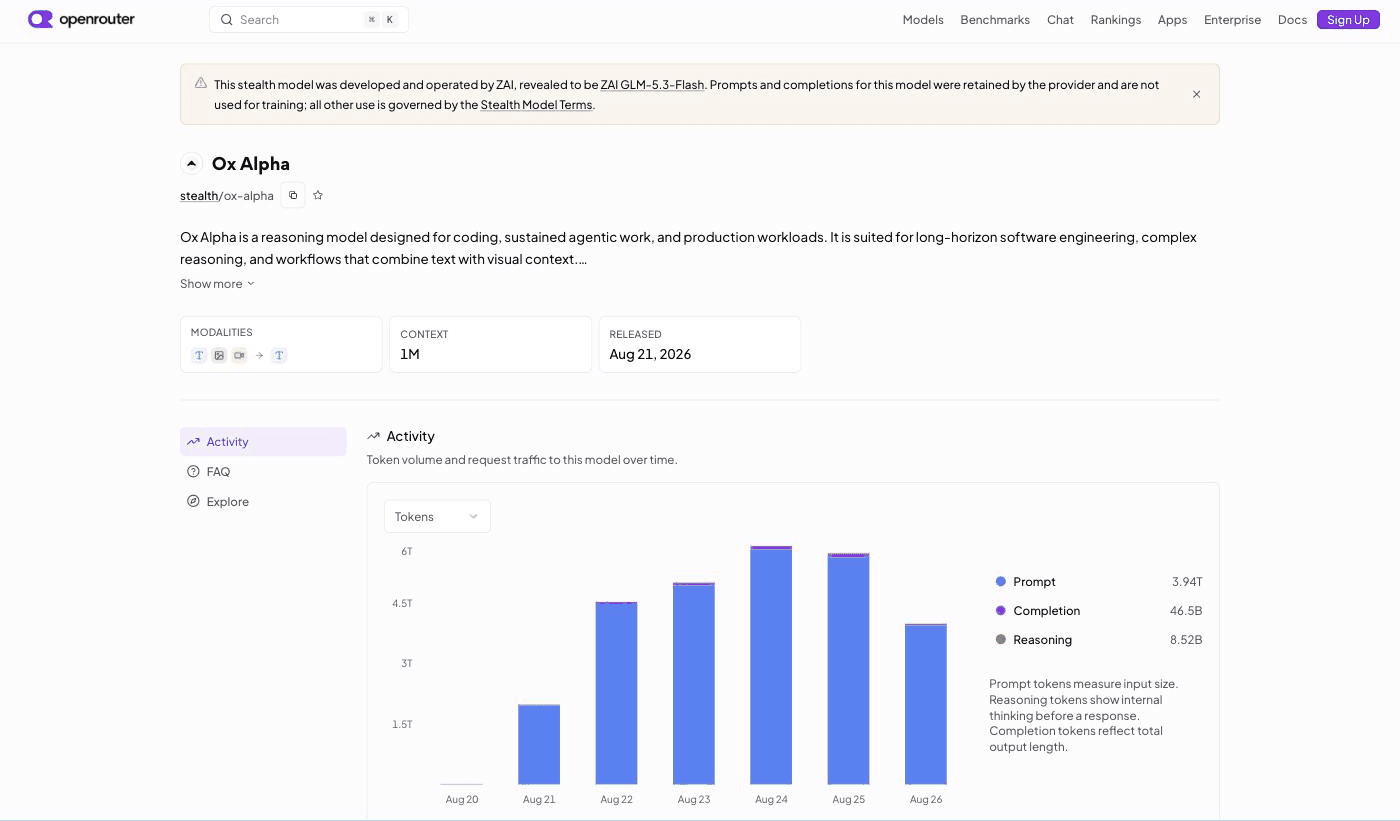The image size is (1400, 821).
Task: Click the Aug 21, 2026 release date
Action: coord(650,354)
